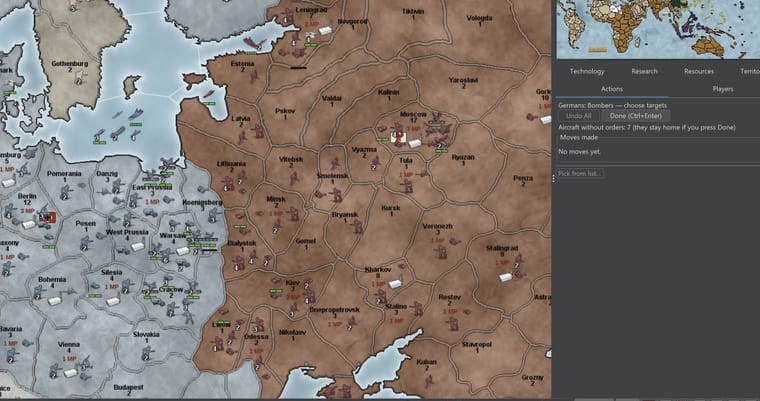Open the Resources tab
This screenshot has height=401, width=760.
pos(699,71)
